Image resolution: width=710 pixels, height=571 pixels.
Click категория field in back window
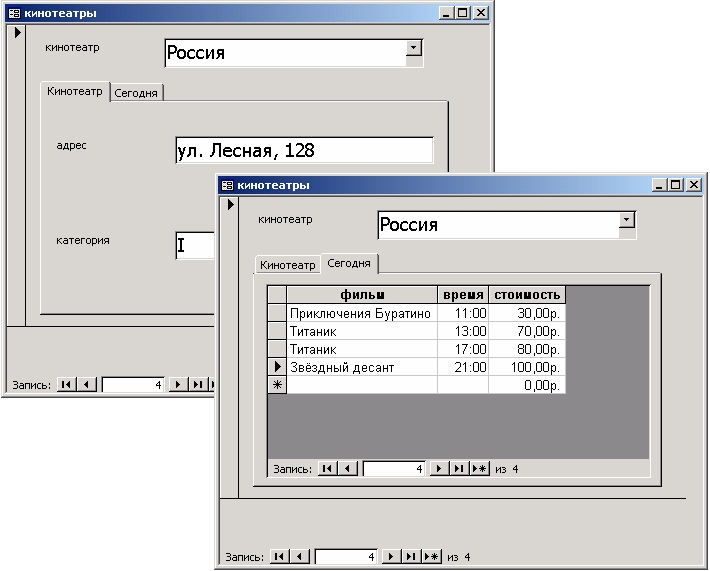[x=195, y=245]
